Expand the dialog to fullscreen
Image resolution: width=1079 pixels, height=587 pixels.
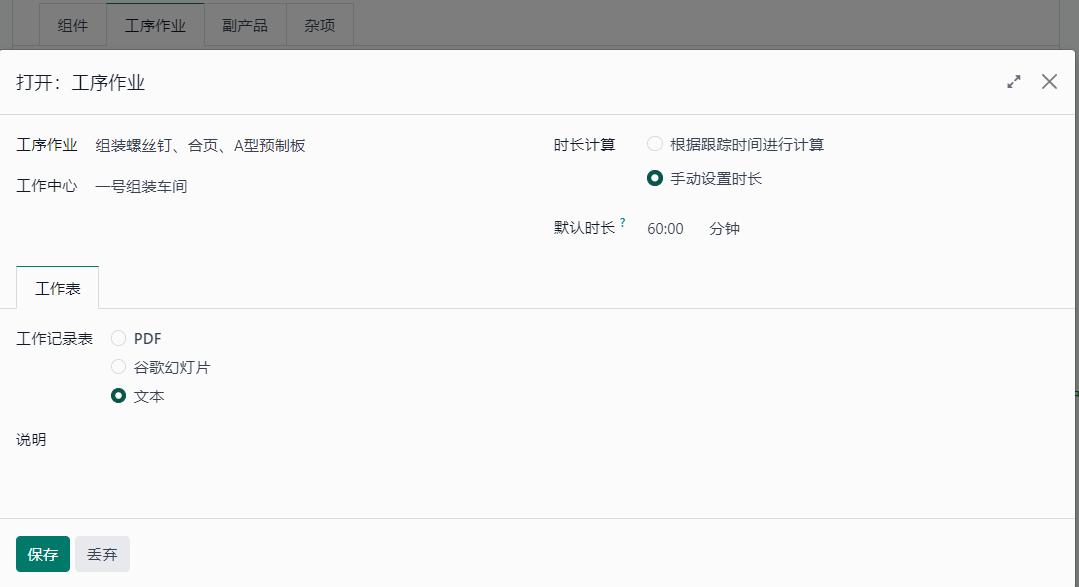click(x=1013, y=82)
